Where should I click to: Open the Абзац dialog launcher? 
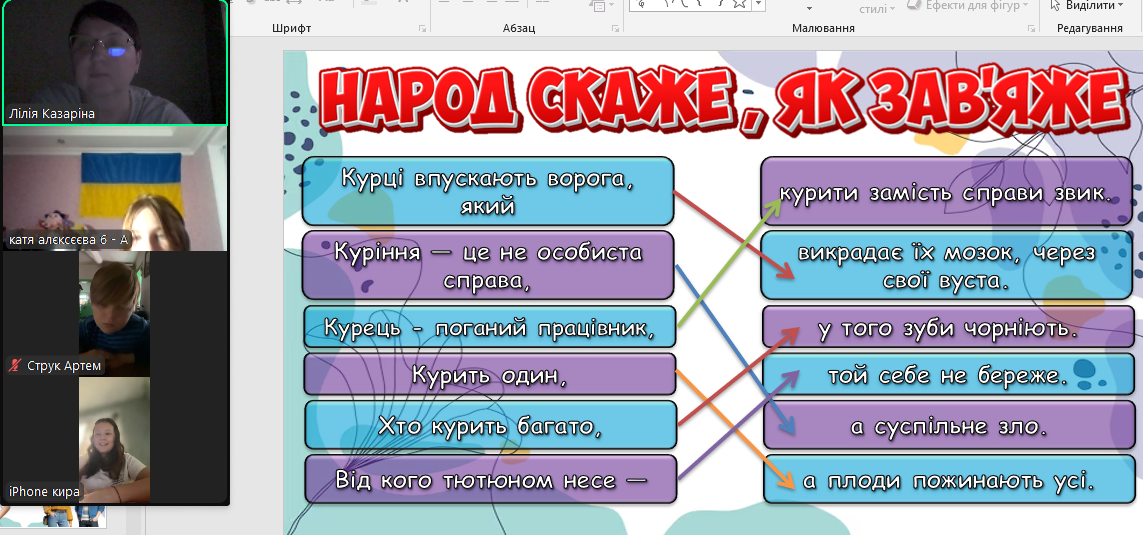(x=616, y=28)
